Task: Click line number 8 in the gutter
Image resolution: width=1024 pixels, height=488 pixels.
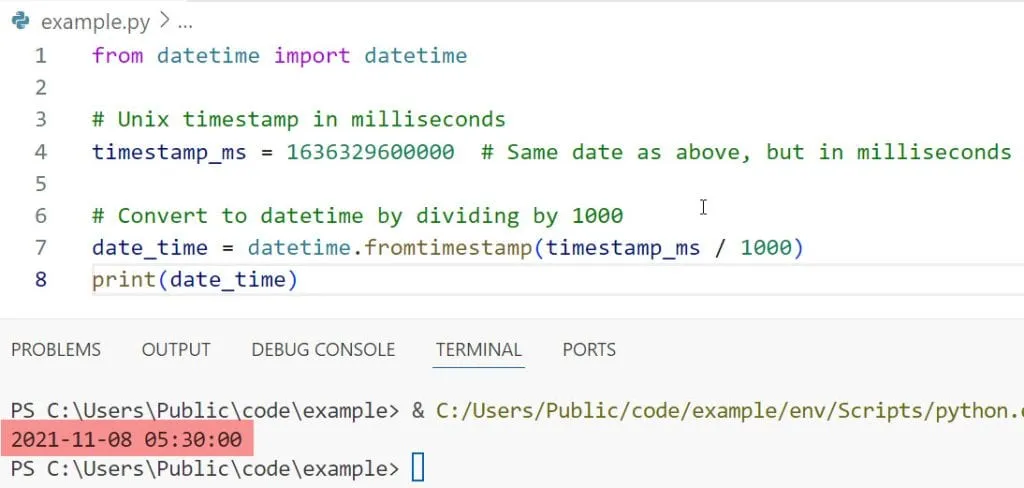Action: tap(41, 280)
